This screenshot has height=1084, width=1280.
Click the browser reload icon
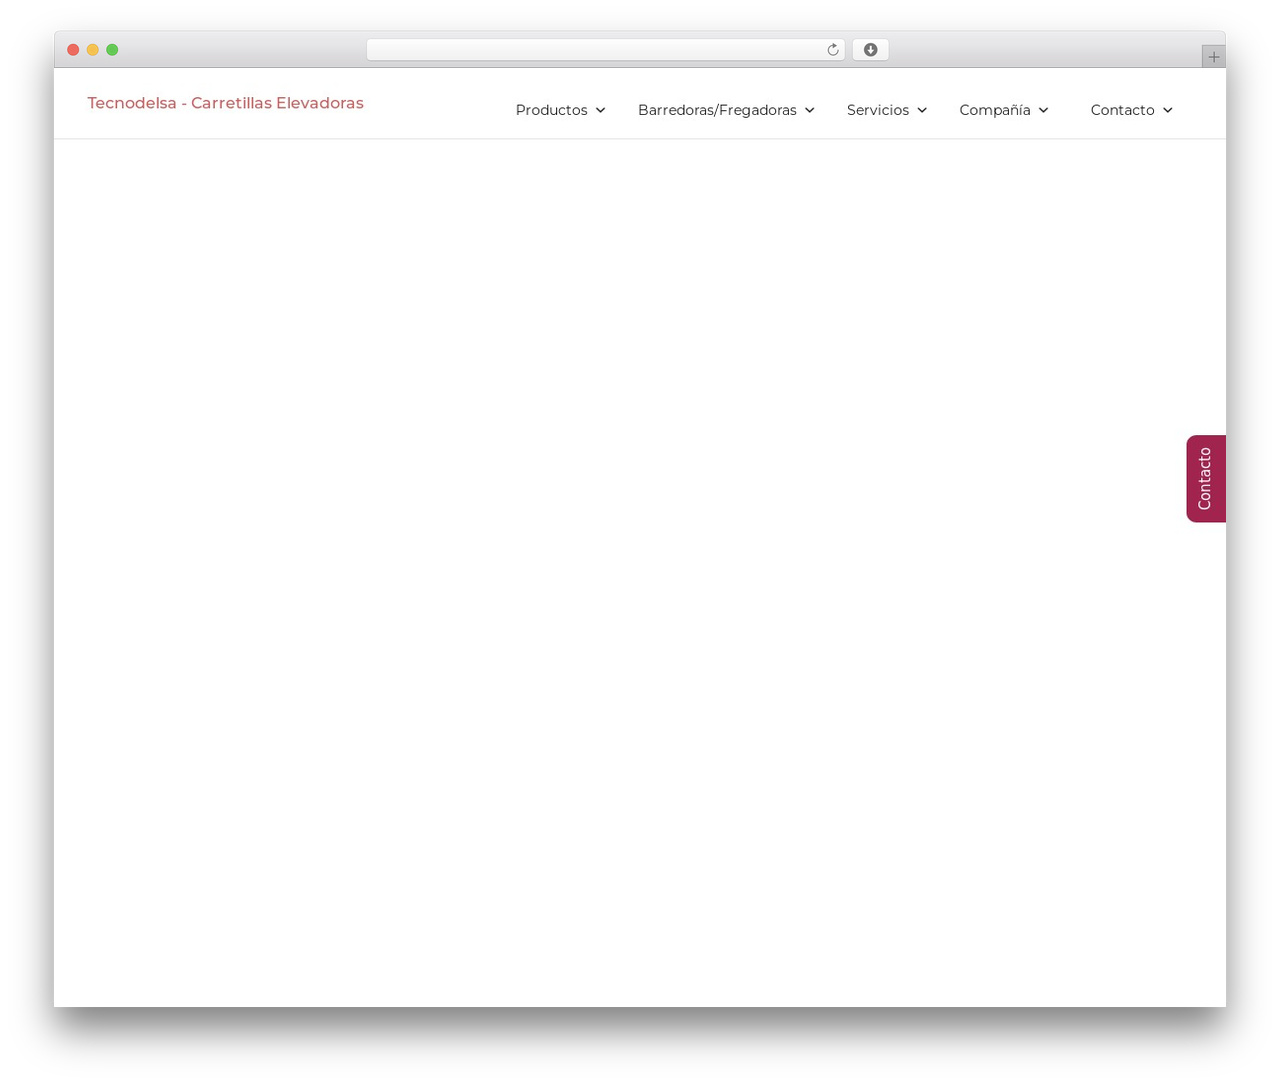[x=832, y=50]
